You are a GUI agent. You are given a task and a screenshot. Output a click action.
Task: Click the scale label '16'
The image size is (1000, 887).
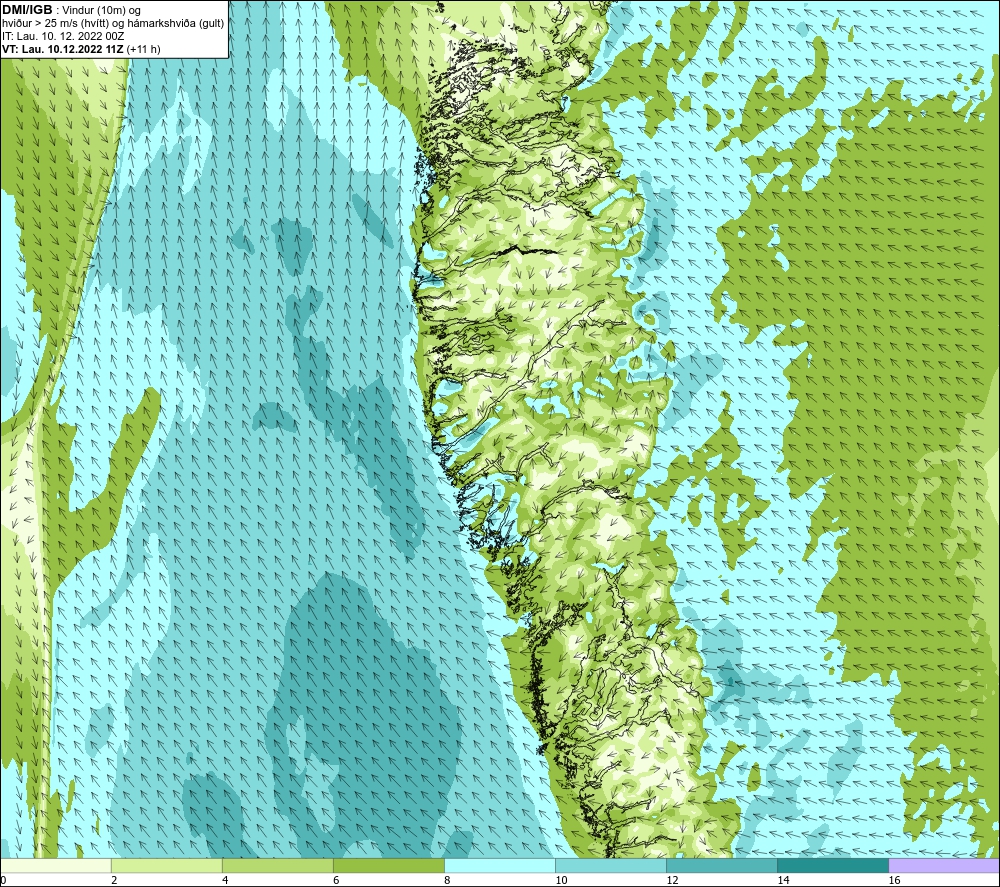(894, 881)
